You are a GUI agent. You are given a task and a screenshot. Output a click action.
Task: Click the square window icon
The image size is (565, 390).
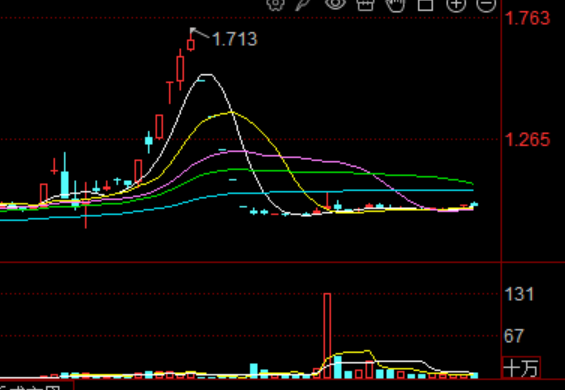(426, 5)
